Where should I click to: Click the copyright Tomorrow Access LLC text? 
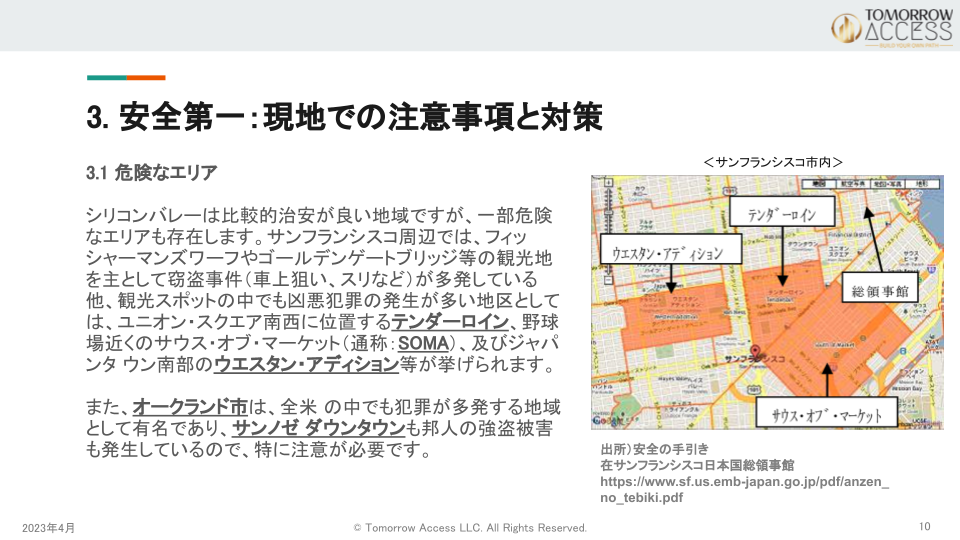(470, 528)
